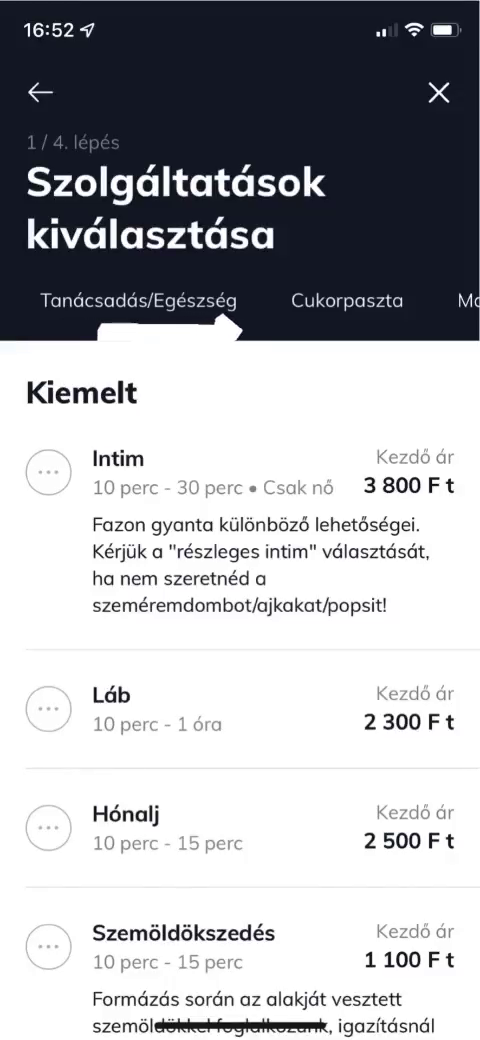This screenshot has width=480, height=1040.
Task: Tap the cellular signal bars icon
Action: click(x=387, y=31)
